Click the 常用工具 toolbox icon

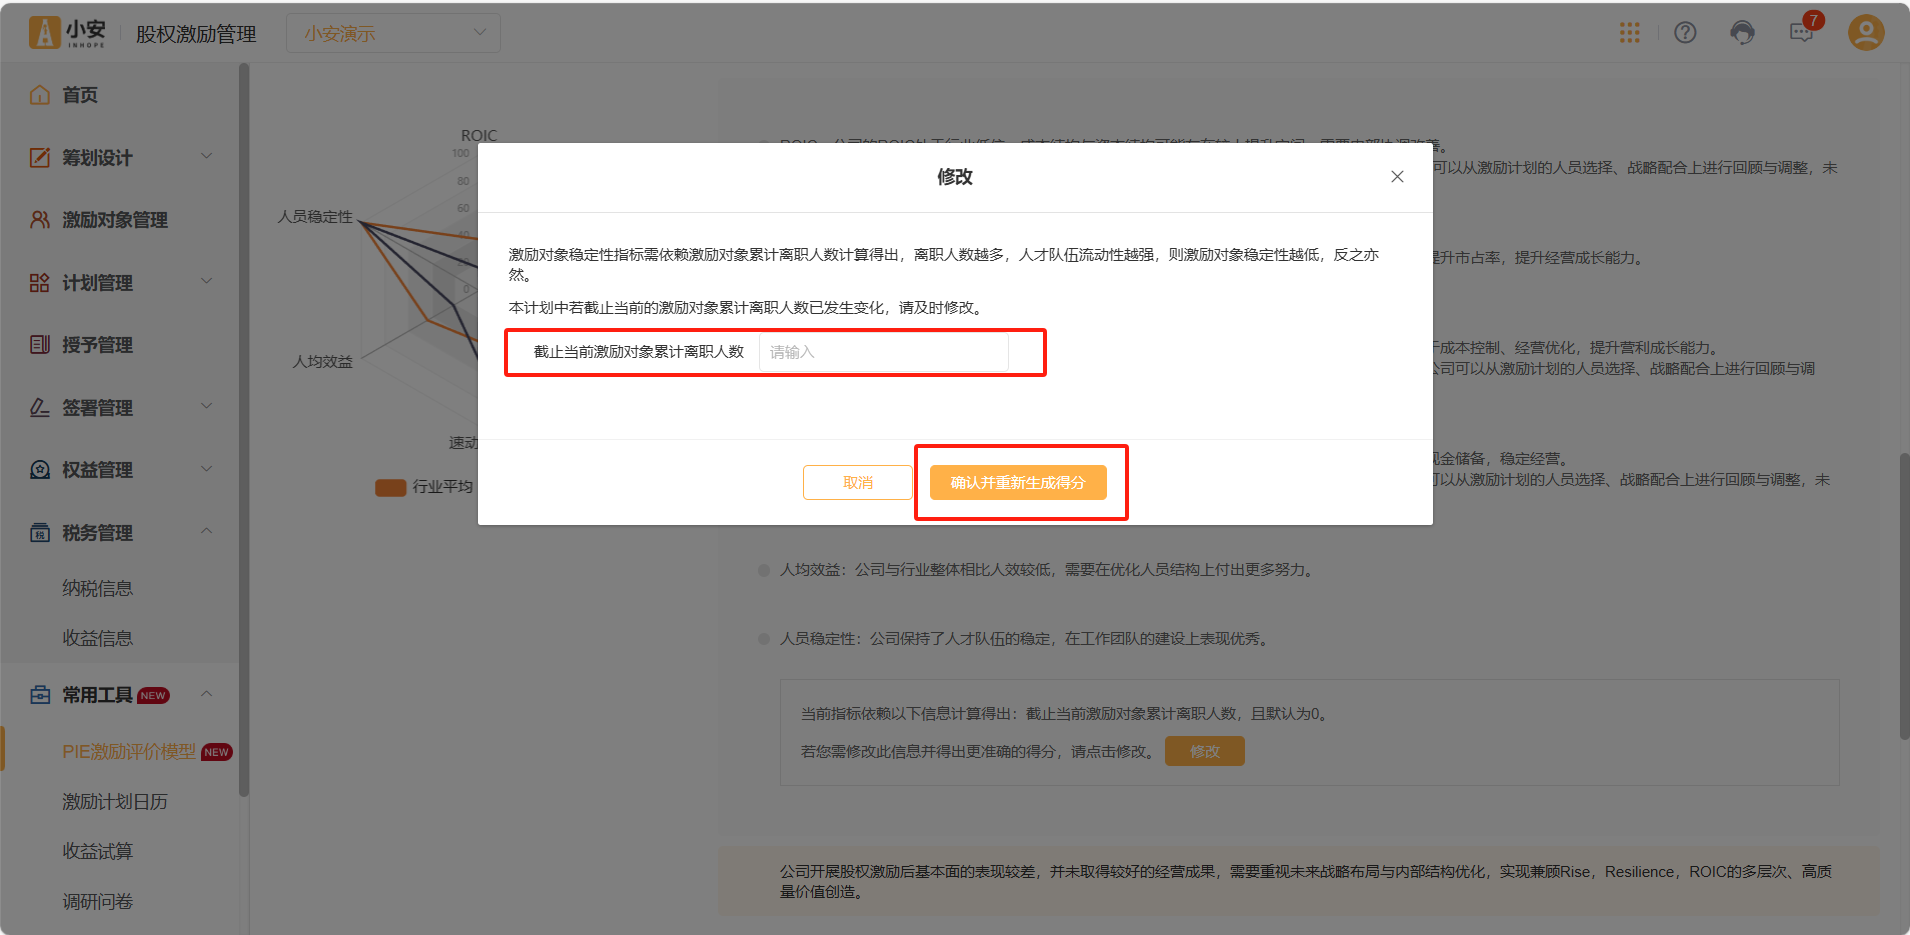point(40,695)
